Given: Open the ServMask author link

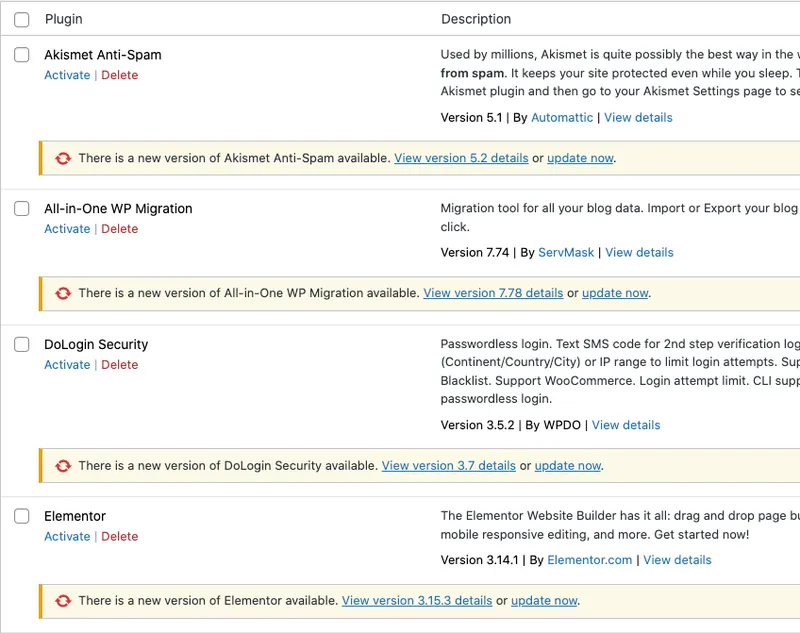Looking at the screenshot, I should 566,253.
